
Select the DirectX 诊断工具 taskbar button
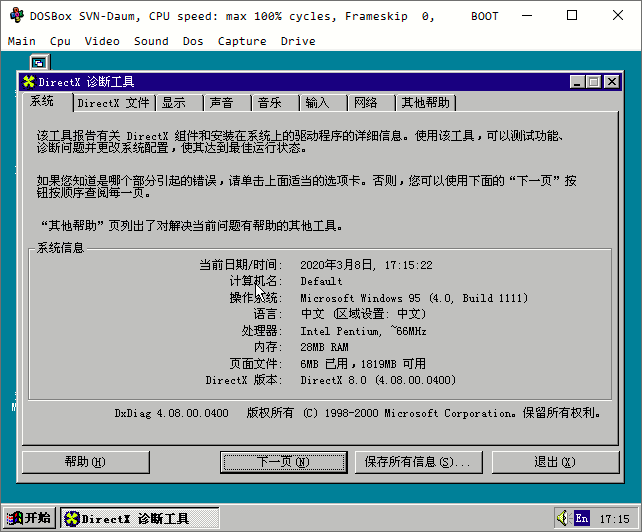point(140,518)
